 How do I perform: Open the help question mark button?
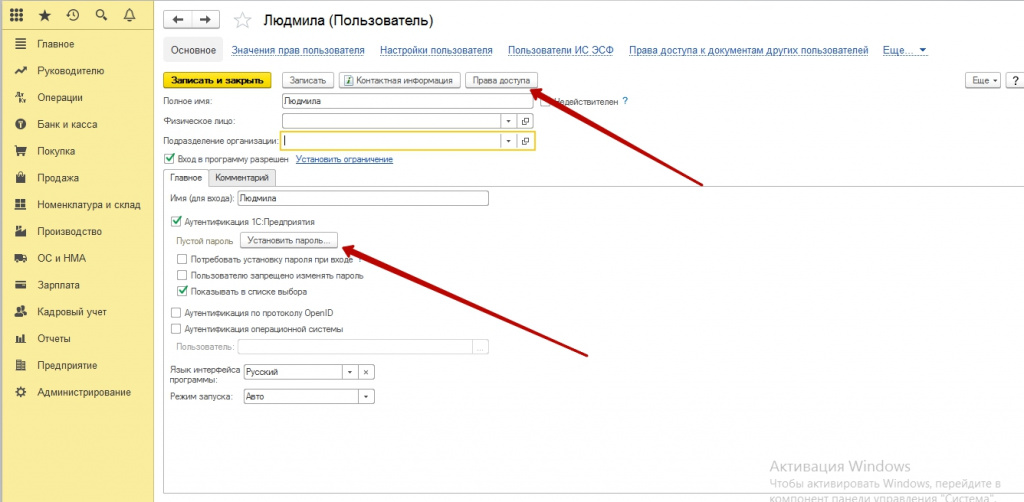click(x=1016, y=80)
